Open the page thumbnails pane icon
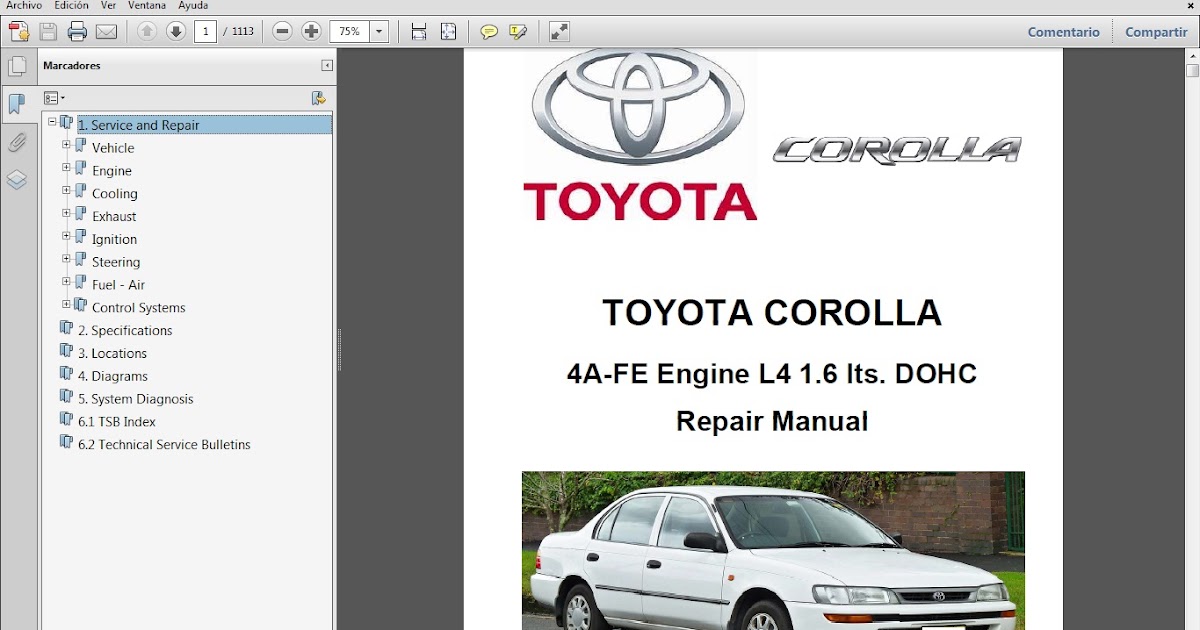The width and height of the screenshot is (1200, 630). point(17,67)
